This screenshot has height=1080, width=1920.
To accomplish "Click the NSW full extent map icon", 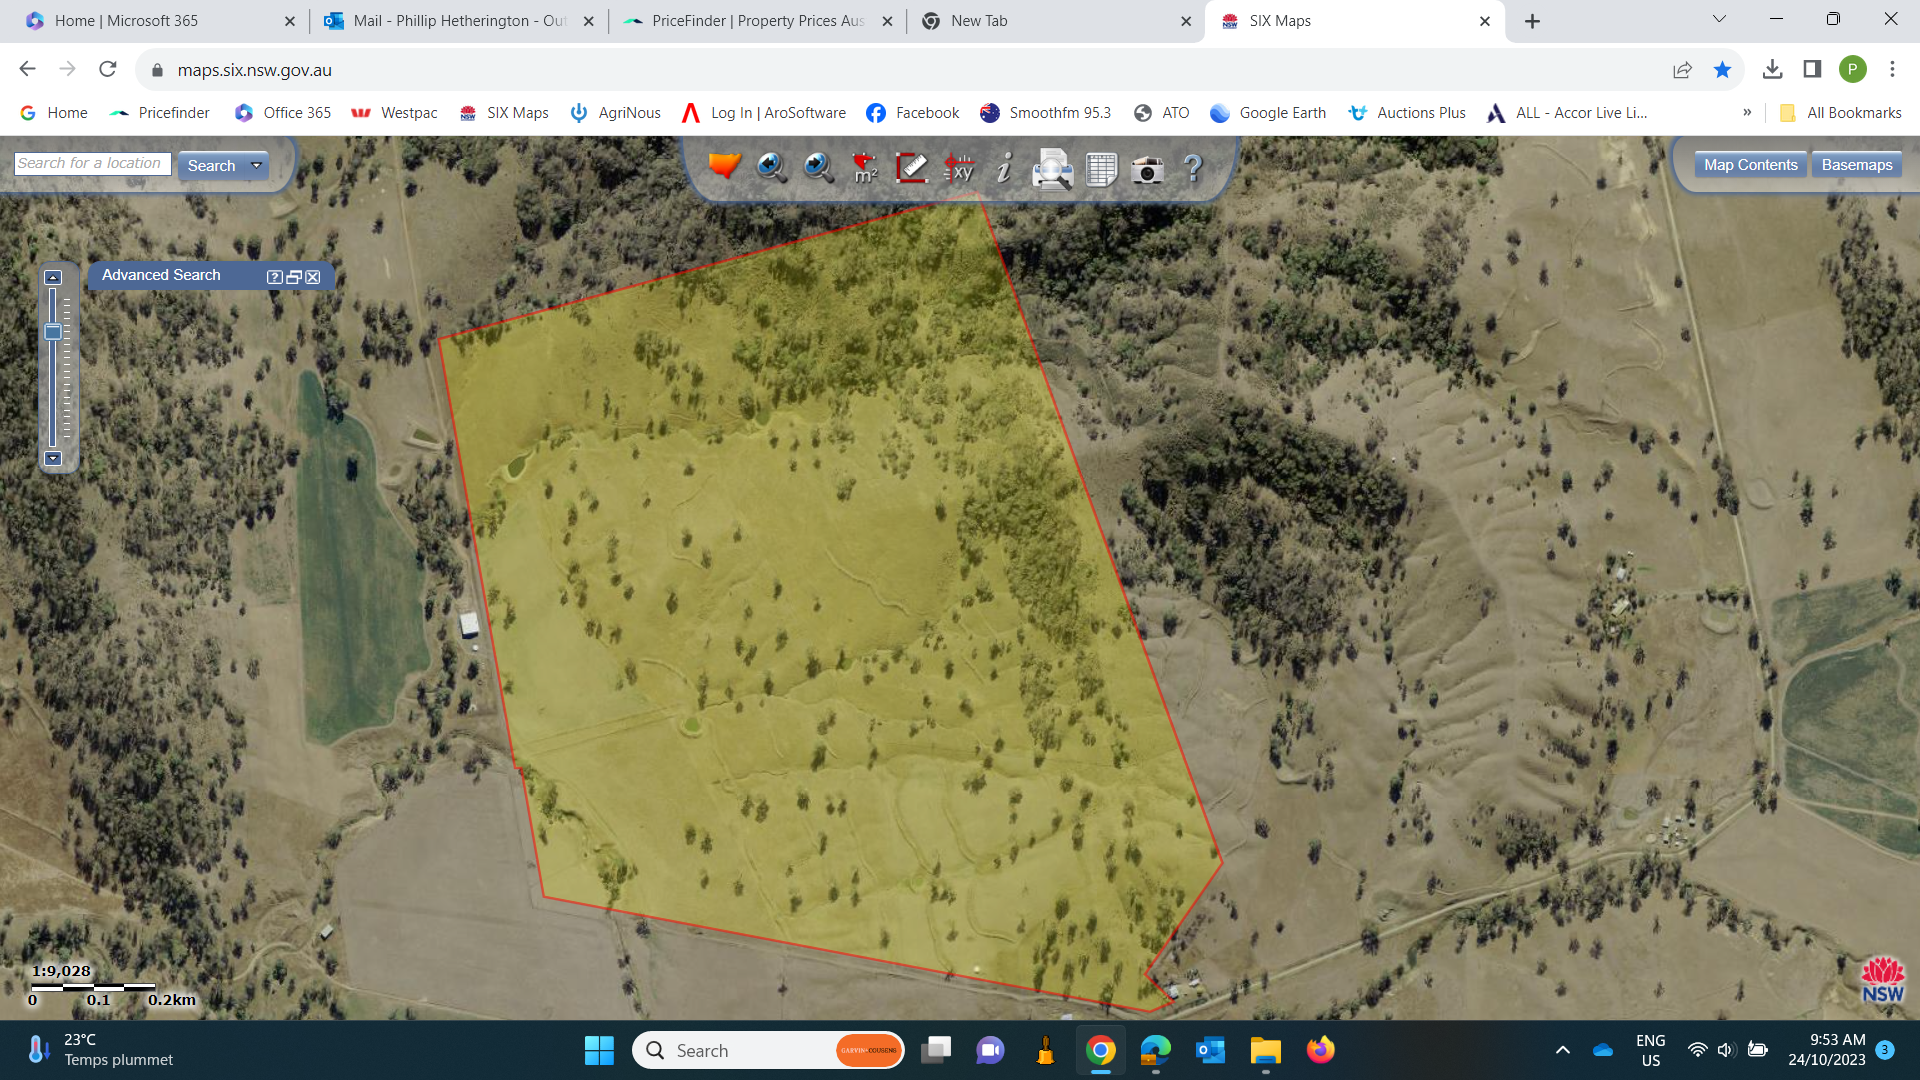I will [724, 167].
